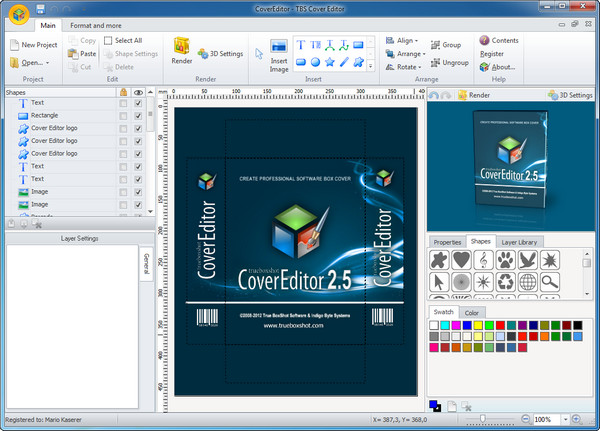Toggle the lock checkbox for the first Text layer

pyautogui.click(x=123, y=103)
